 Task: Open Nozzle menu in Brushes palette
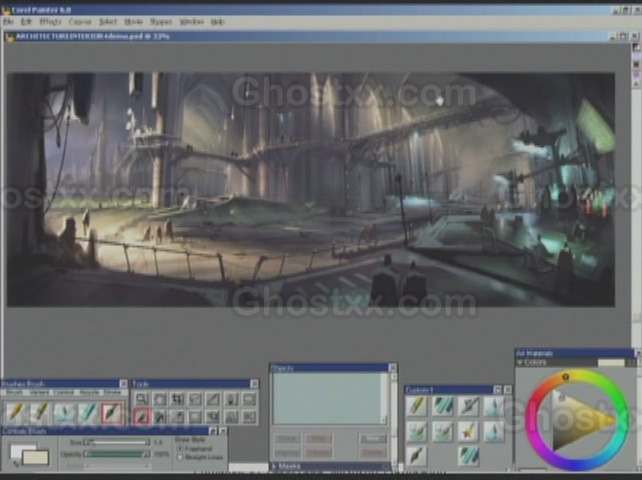point(89,392)
